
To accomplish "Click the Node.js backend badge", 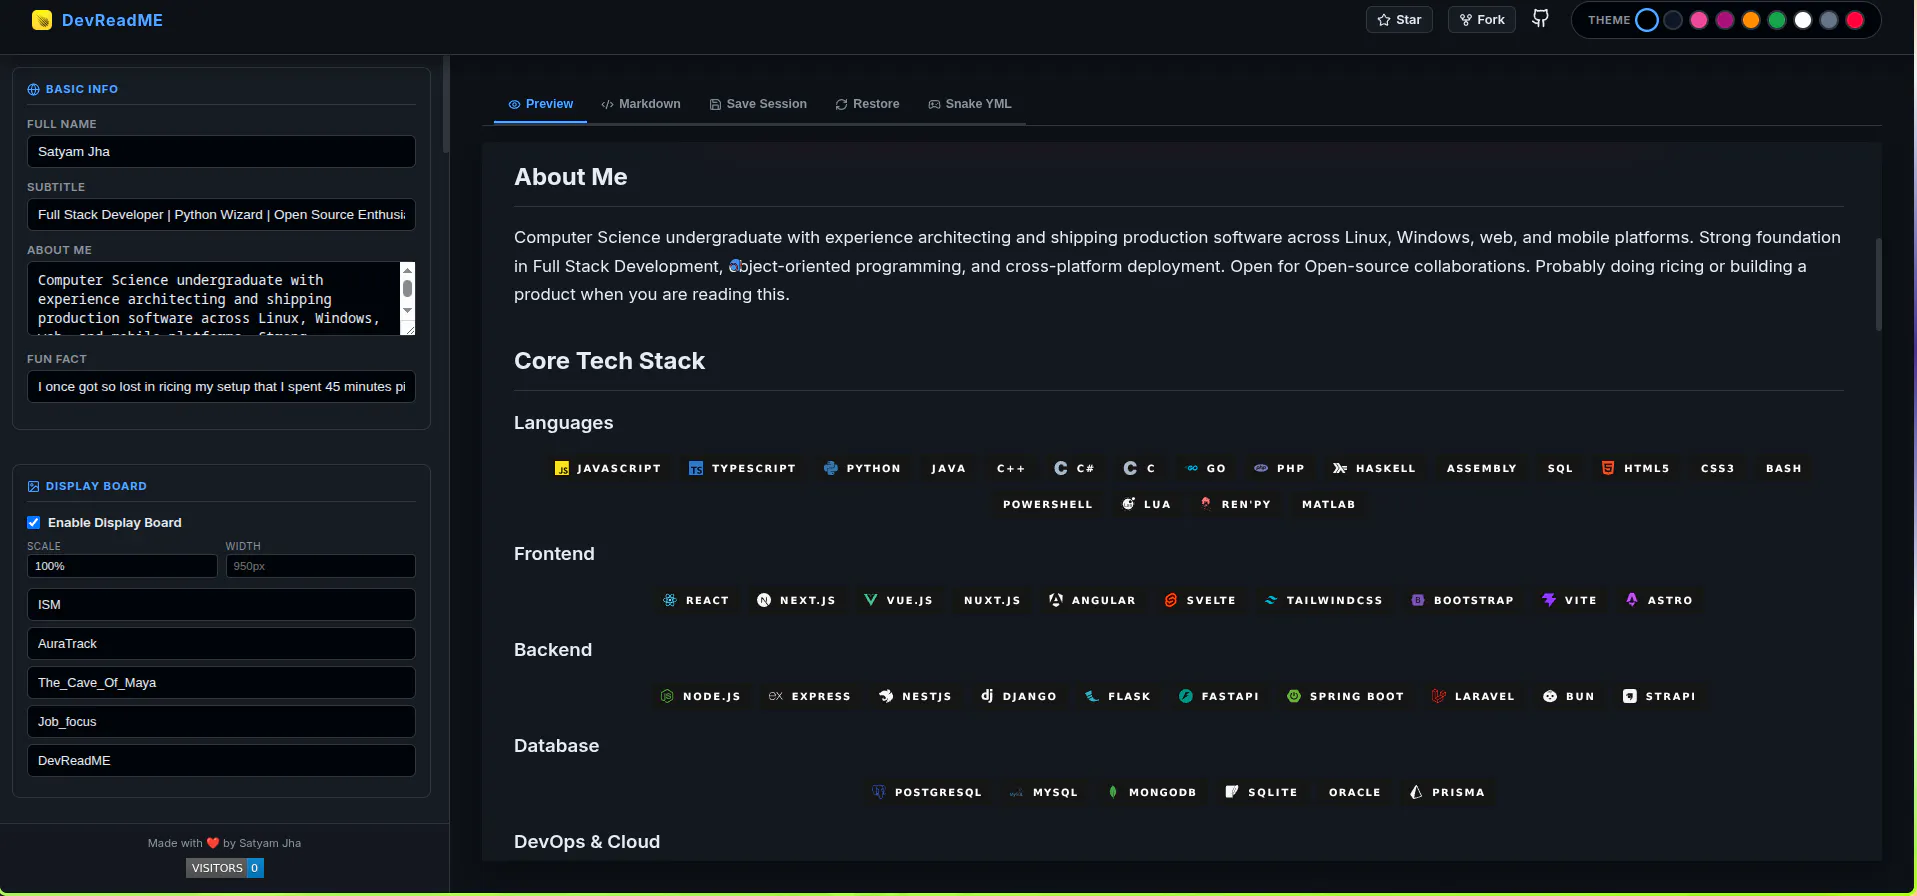I will pyautogui.click(x=700, y=696).
